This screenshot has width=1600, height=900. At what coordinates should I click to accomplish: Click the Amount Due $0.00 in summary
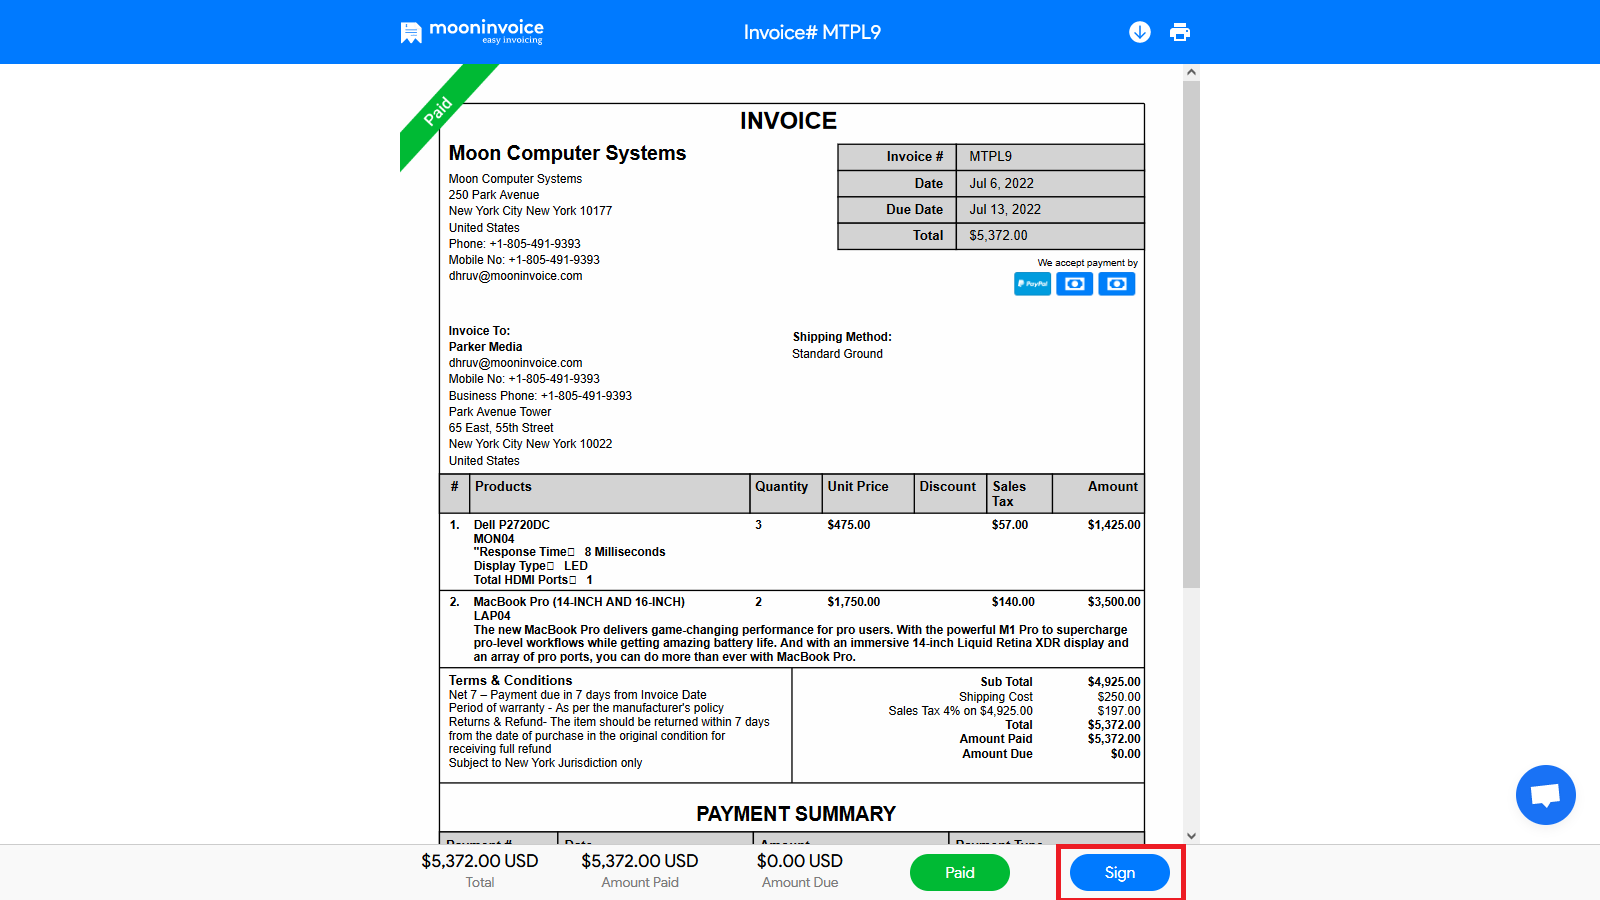[1125, 754]
